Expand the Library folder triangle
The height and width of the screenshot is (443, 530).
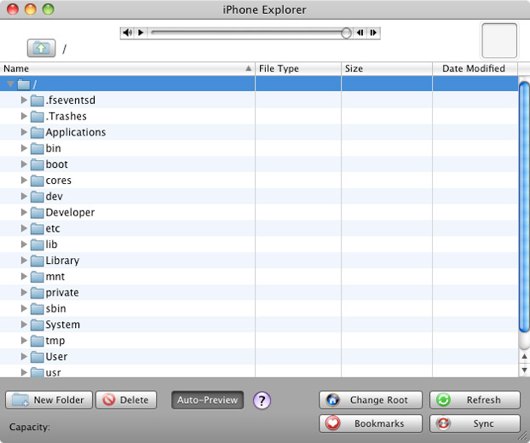(x=24, y=260)
